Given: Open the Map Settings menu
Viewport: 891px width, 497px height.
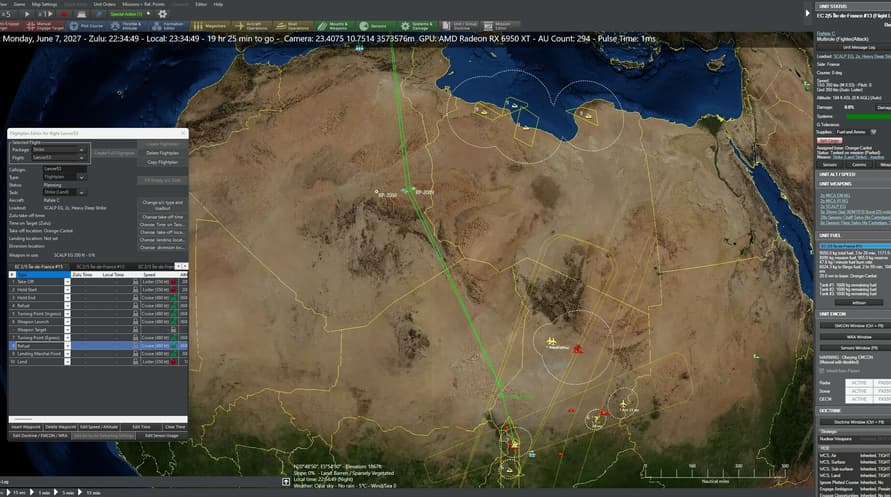Looking at the screenshot, I should (44, 4).
